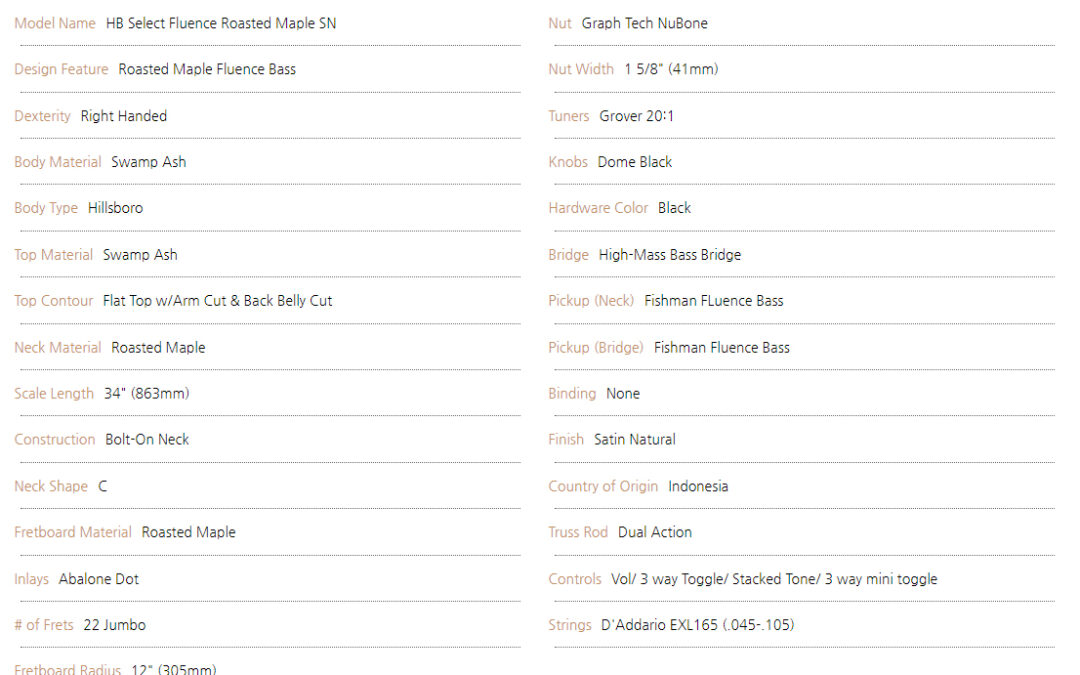This screenshot has height=675, width=1080.
Task: Click the Roasted Maple neck material value
Action: point(158,348)
